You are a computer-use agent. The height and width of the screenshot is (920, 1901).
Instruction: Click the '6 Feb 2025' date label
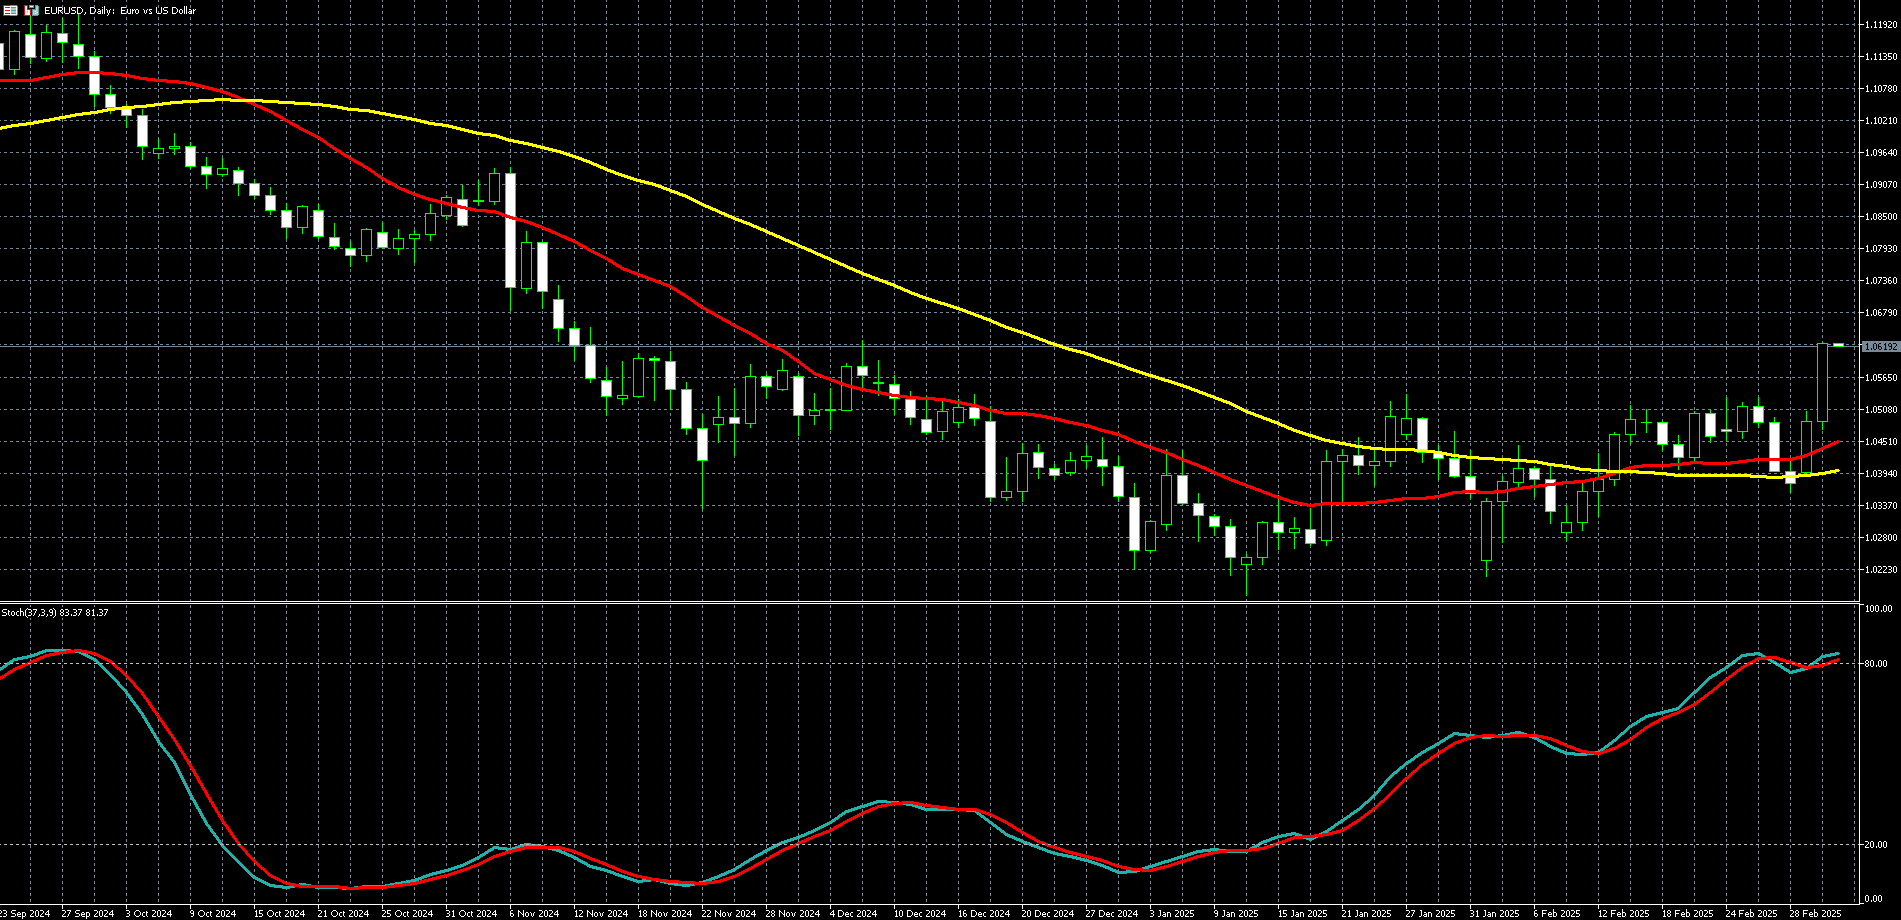click(x=1556, y=914)
